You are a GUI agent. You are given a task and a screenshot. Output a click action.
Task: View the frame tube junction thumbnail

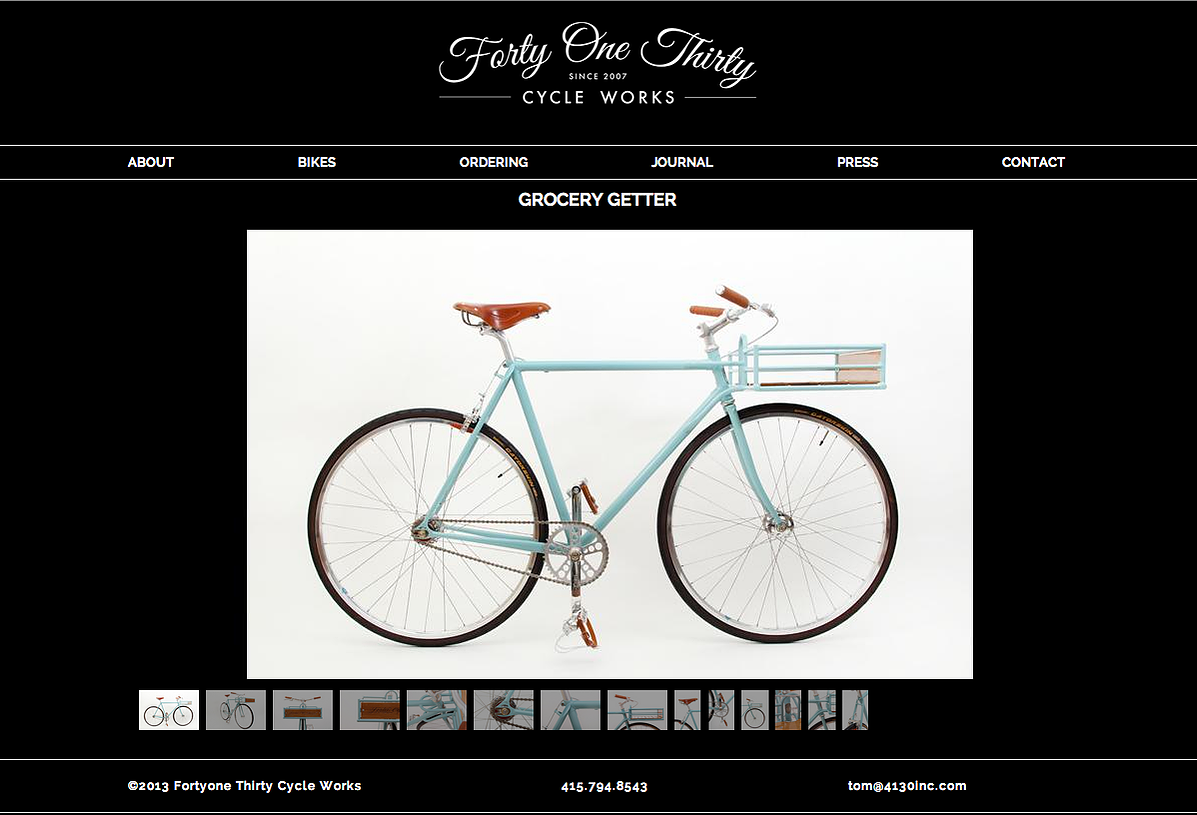point(571,710)
